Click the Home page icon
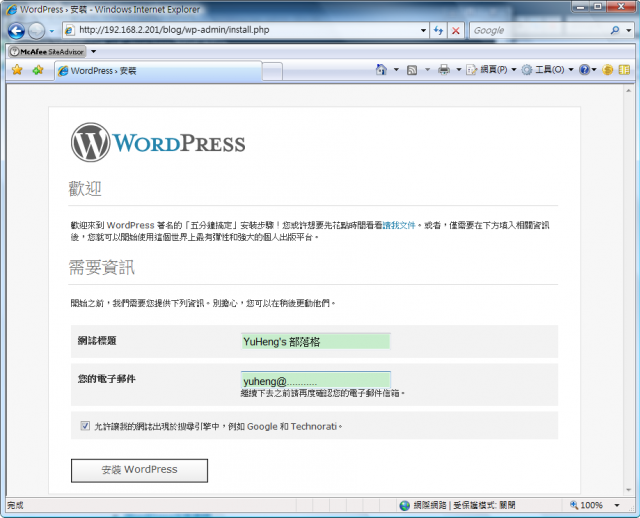The width and height of the screenshot is (640, 518). [381, 70]
